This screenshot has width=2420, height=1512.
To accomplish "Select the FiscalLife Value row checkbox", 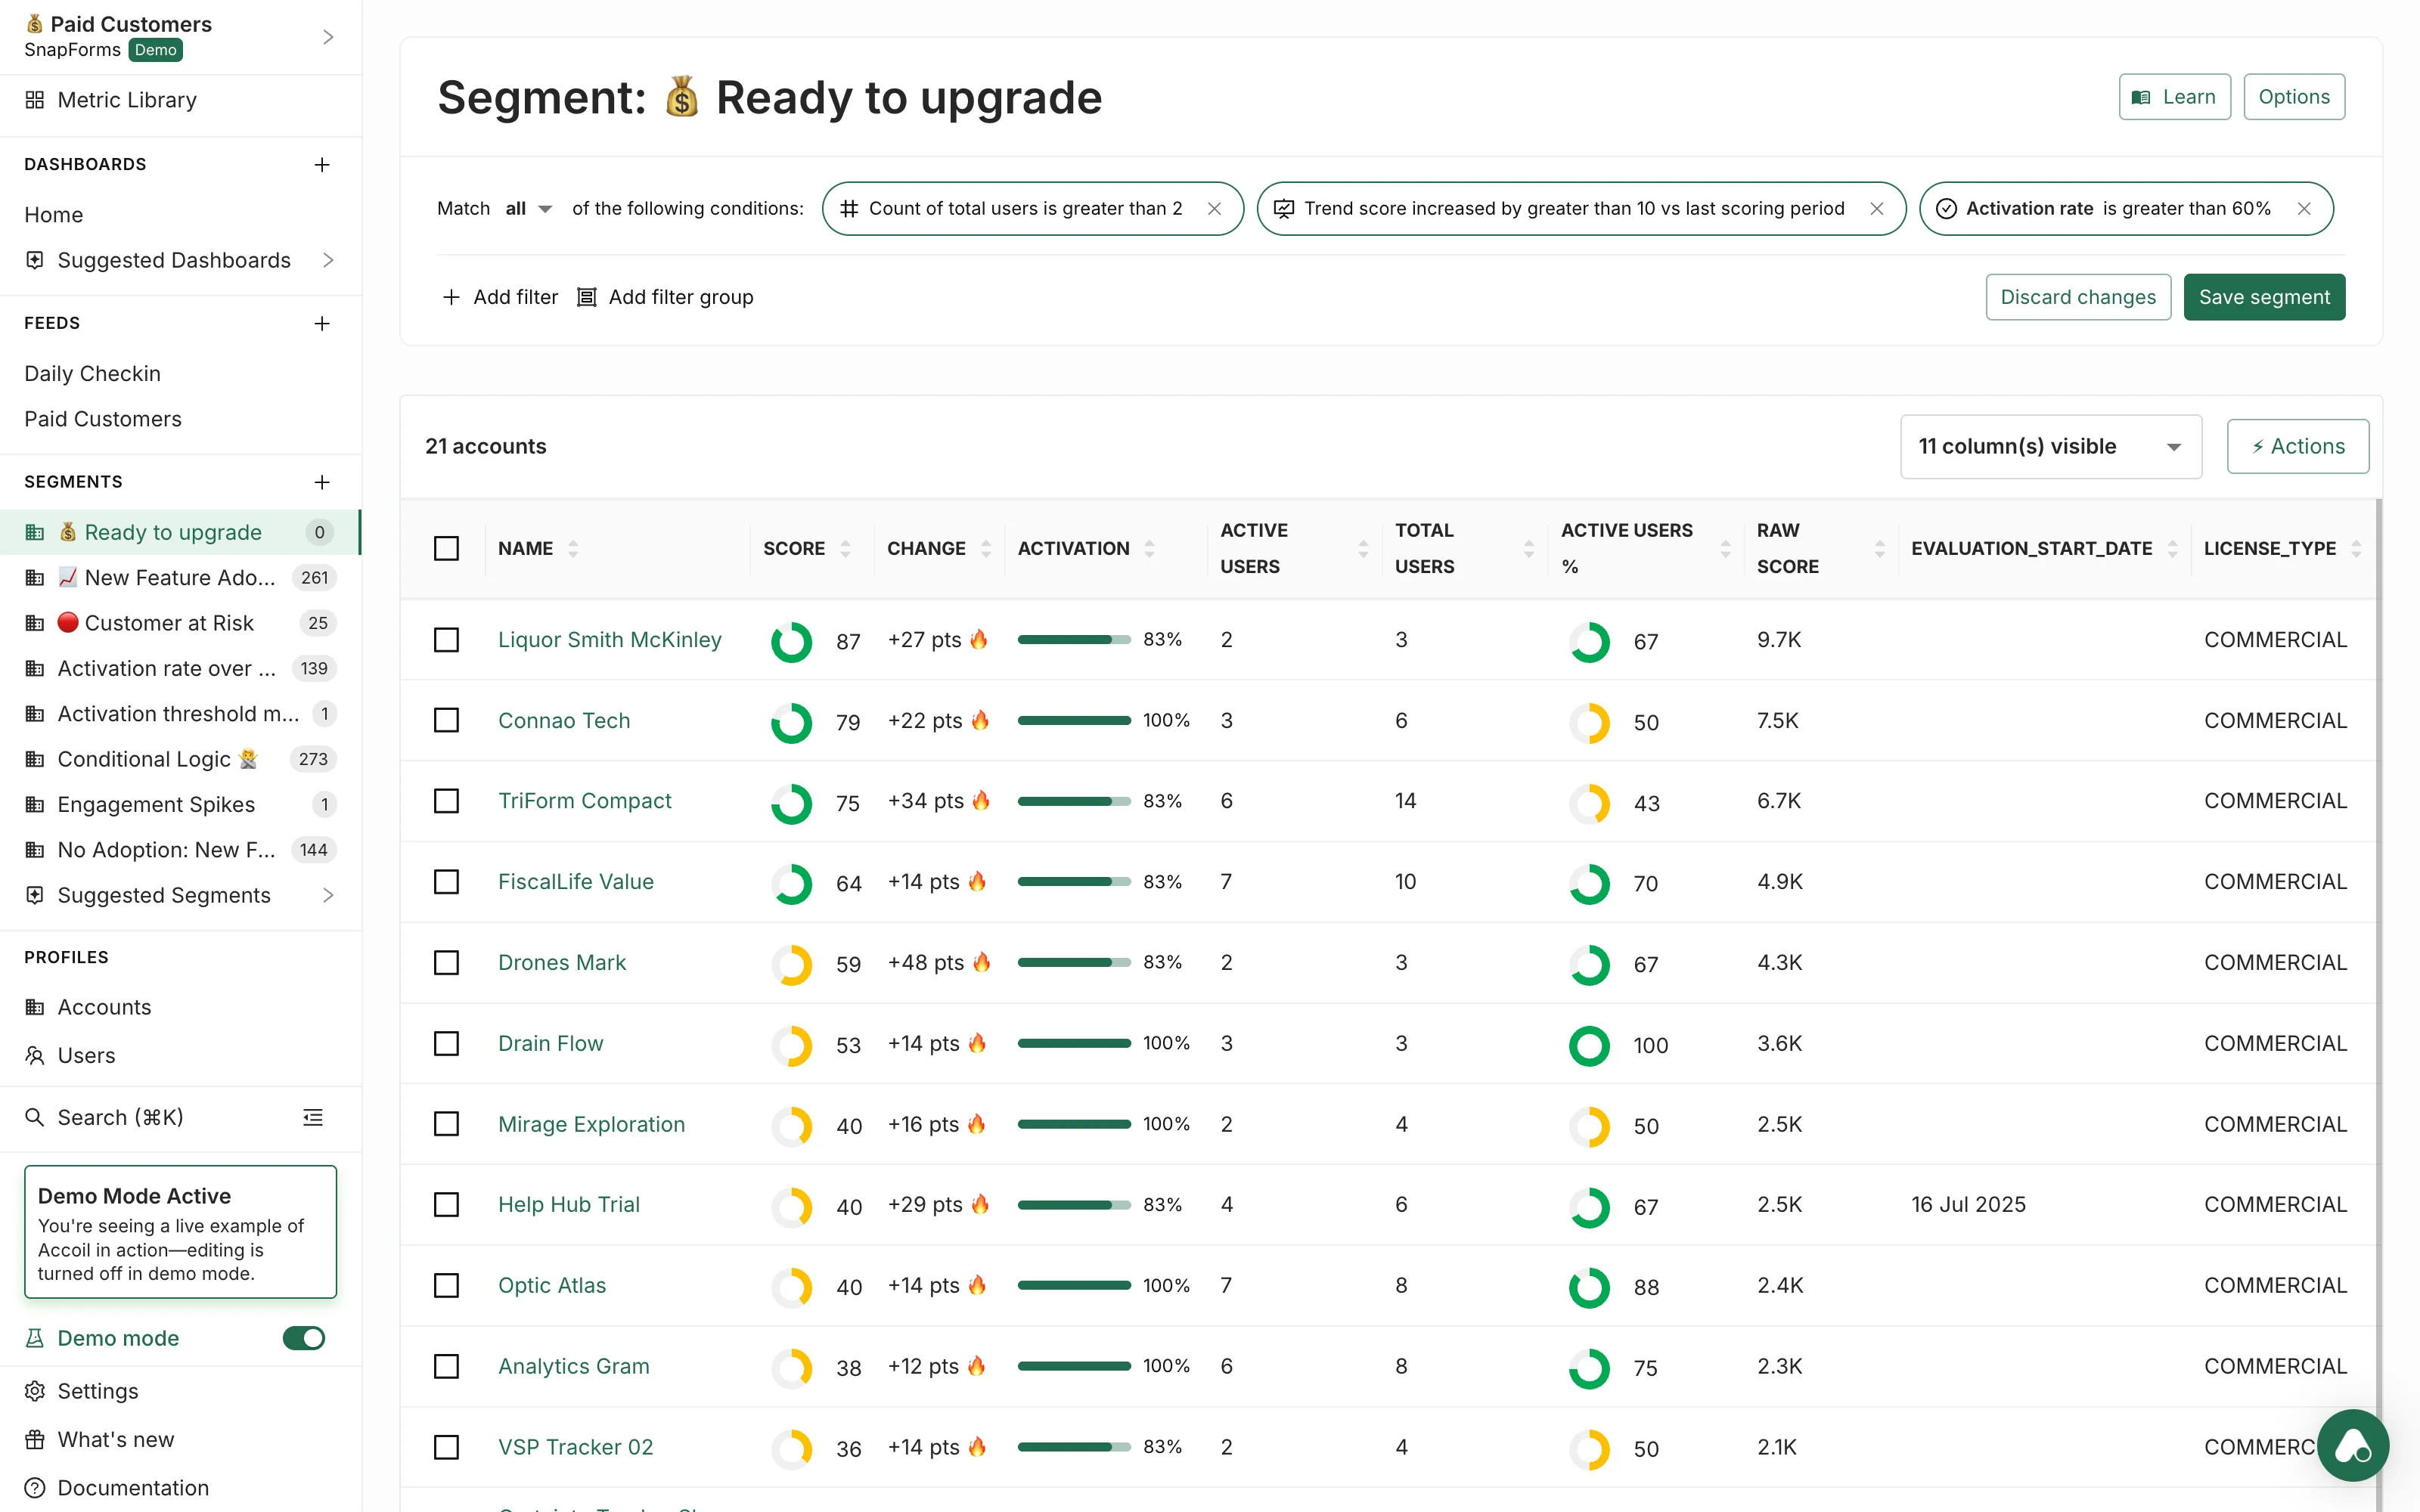I will pyautogui.click(x=446, y=882).
